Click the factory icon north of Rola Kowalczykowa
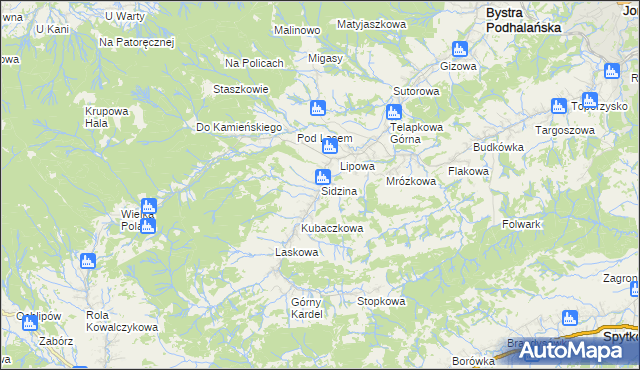Screen dimensions: 640x370 pyautogui.click(x=88, y=261)
